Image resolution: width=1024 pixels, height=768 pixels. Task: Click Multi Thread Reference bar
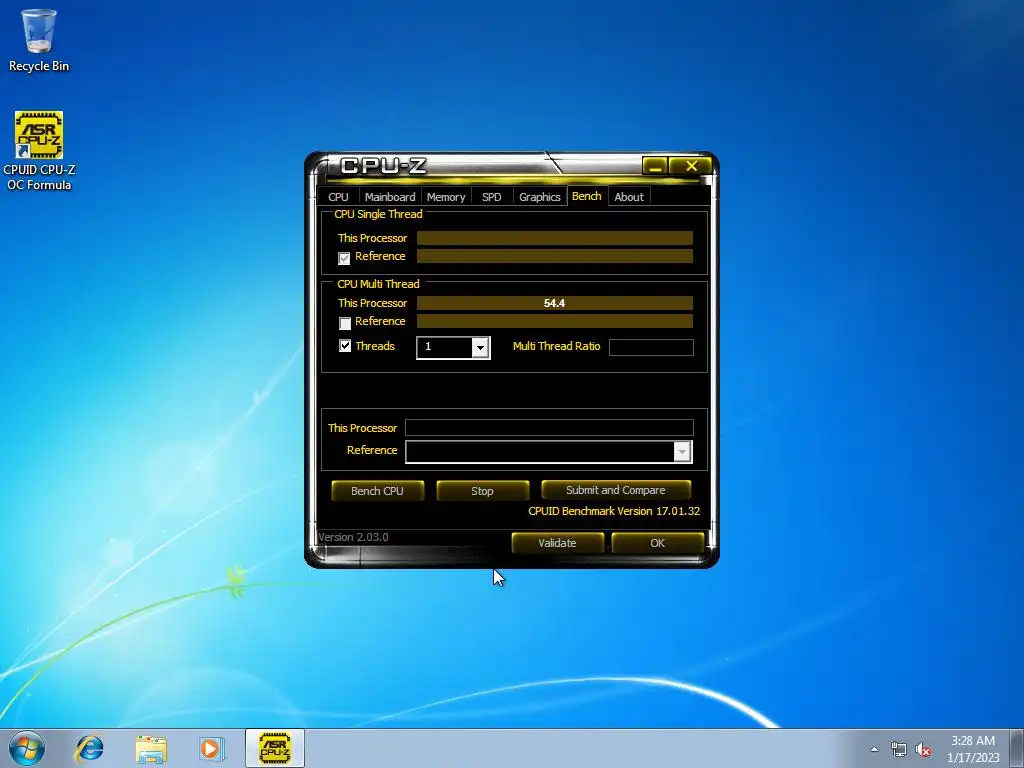point(554,321)
